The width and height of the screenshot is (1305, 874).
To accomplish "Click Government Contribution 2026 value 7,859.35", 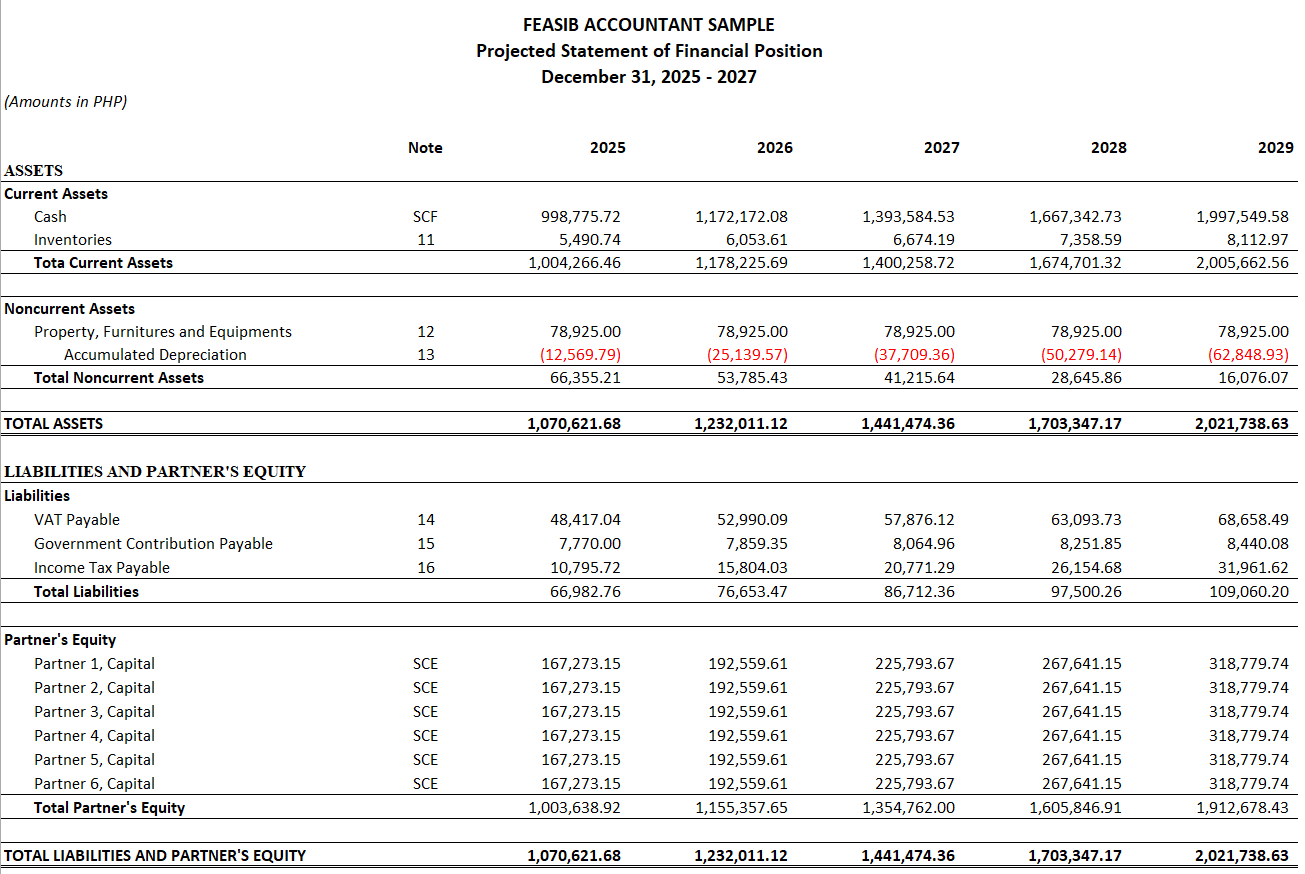I will (x=757, y=543).
